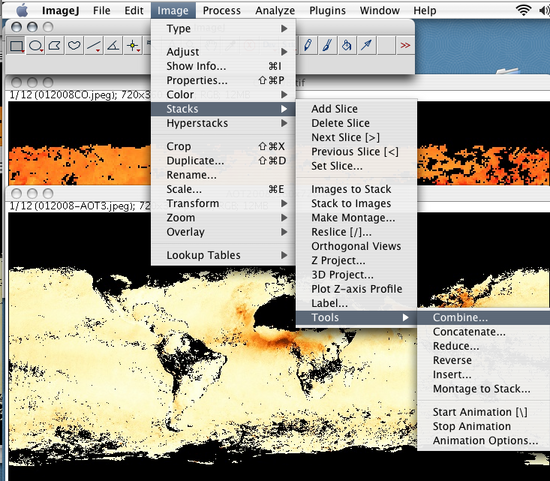Viewport: 550px width, 481px height.
Task: Select Add Slice in Stacks submenu
Action: (x=356, y=109)
